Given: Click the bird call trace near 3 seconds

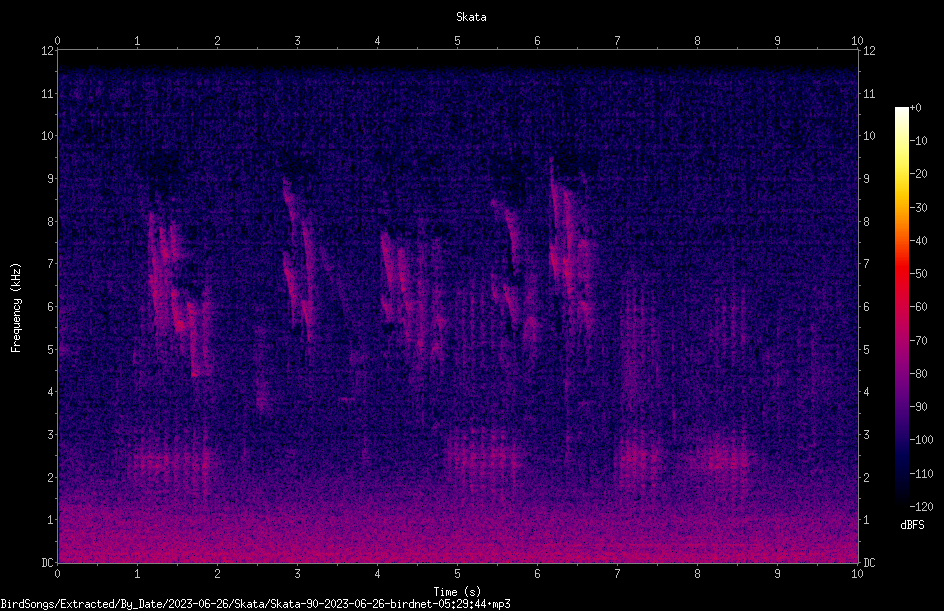Looking at the screenshot, I should coord(299,259).
